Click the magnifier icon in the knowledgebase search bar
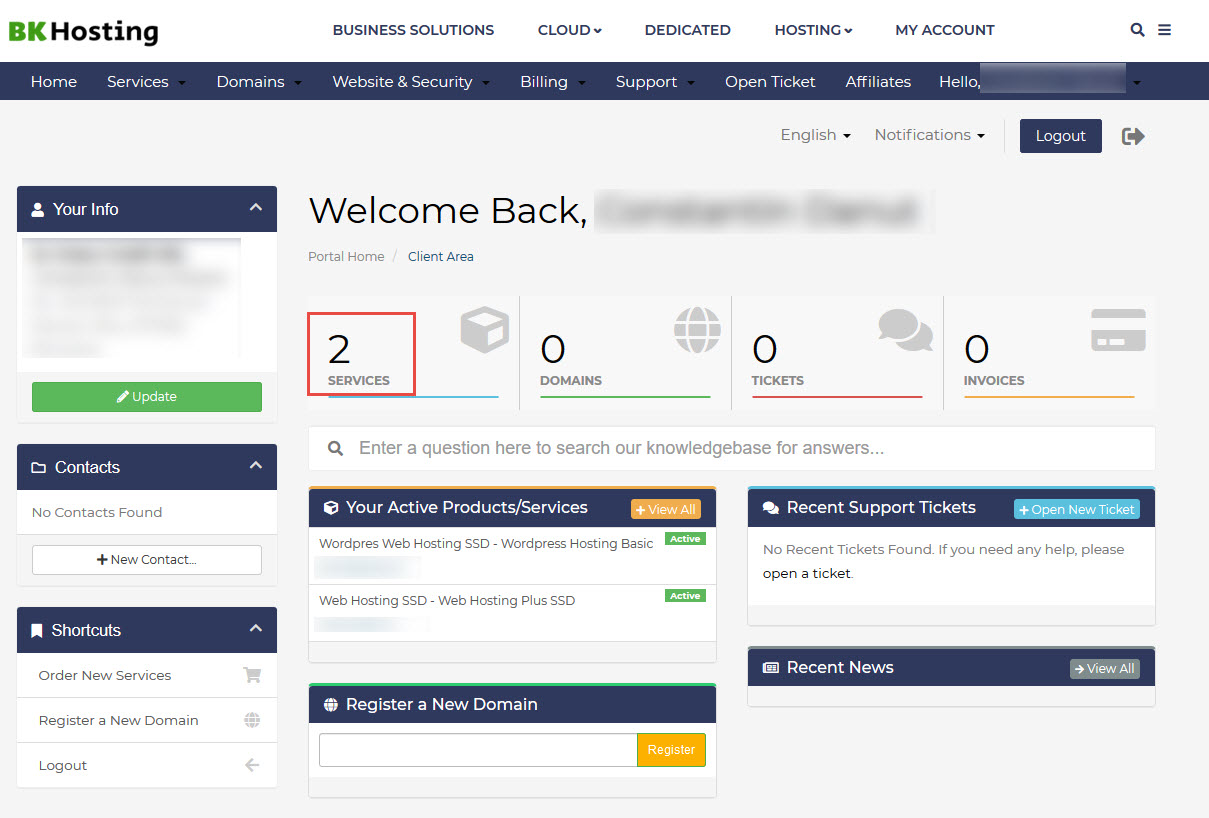1209x818 pixels. click(336, 448)
